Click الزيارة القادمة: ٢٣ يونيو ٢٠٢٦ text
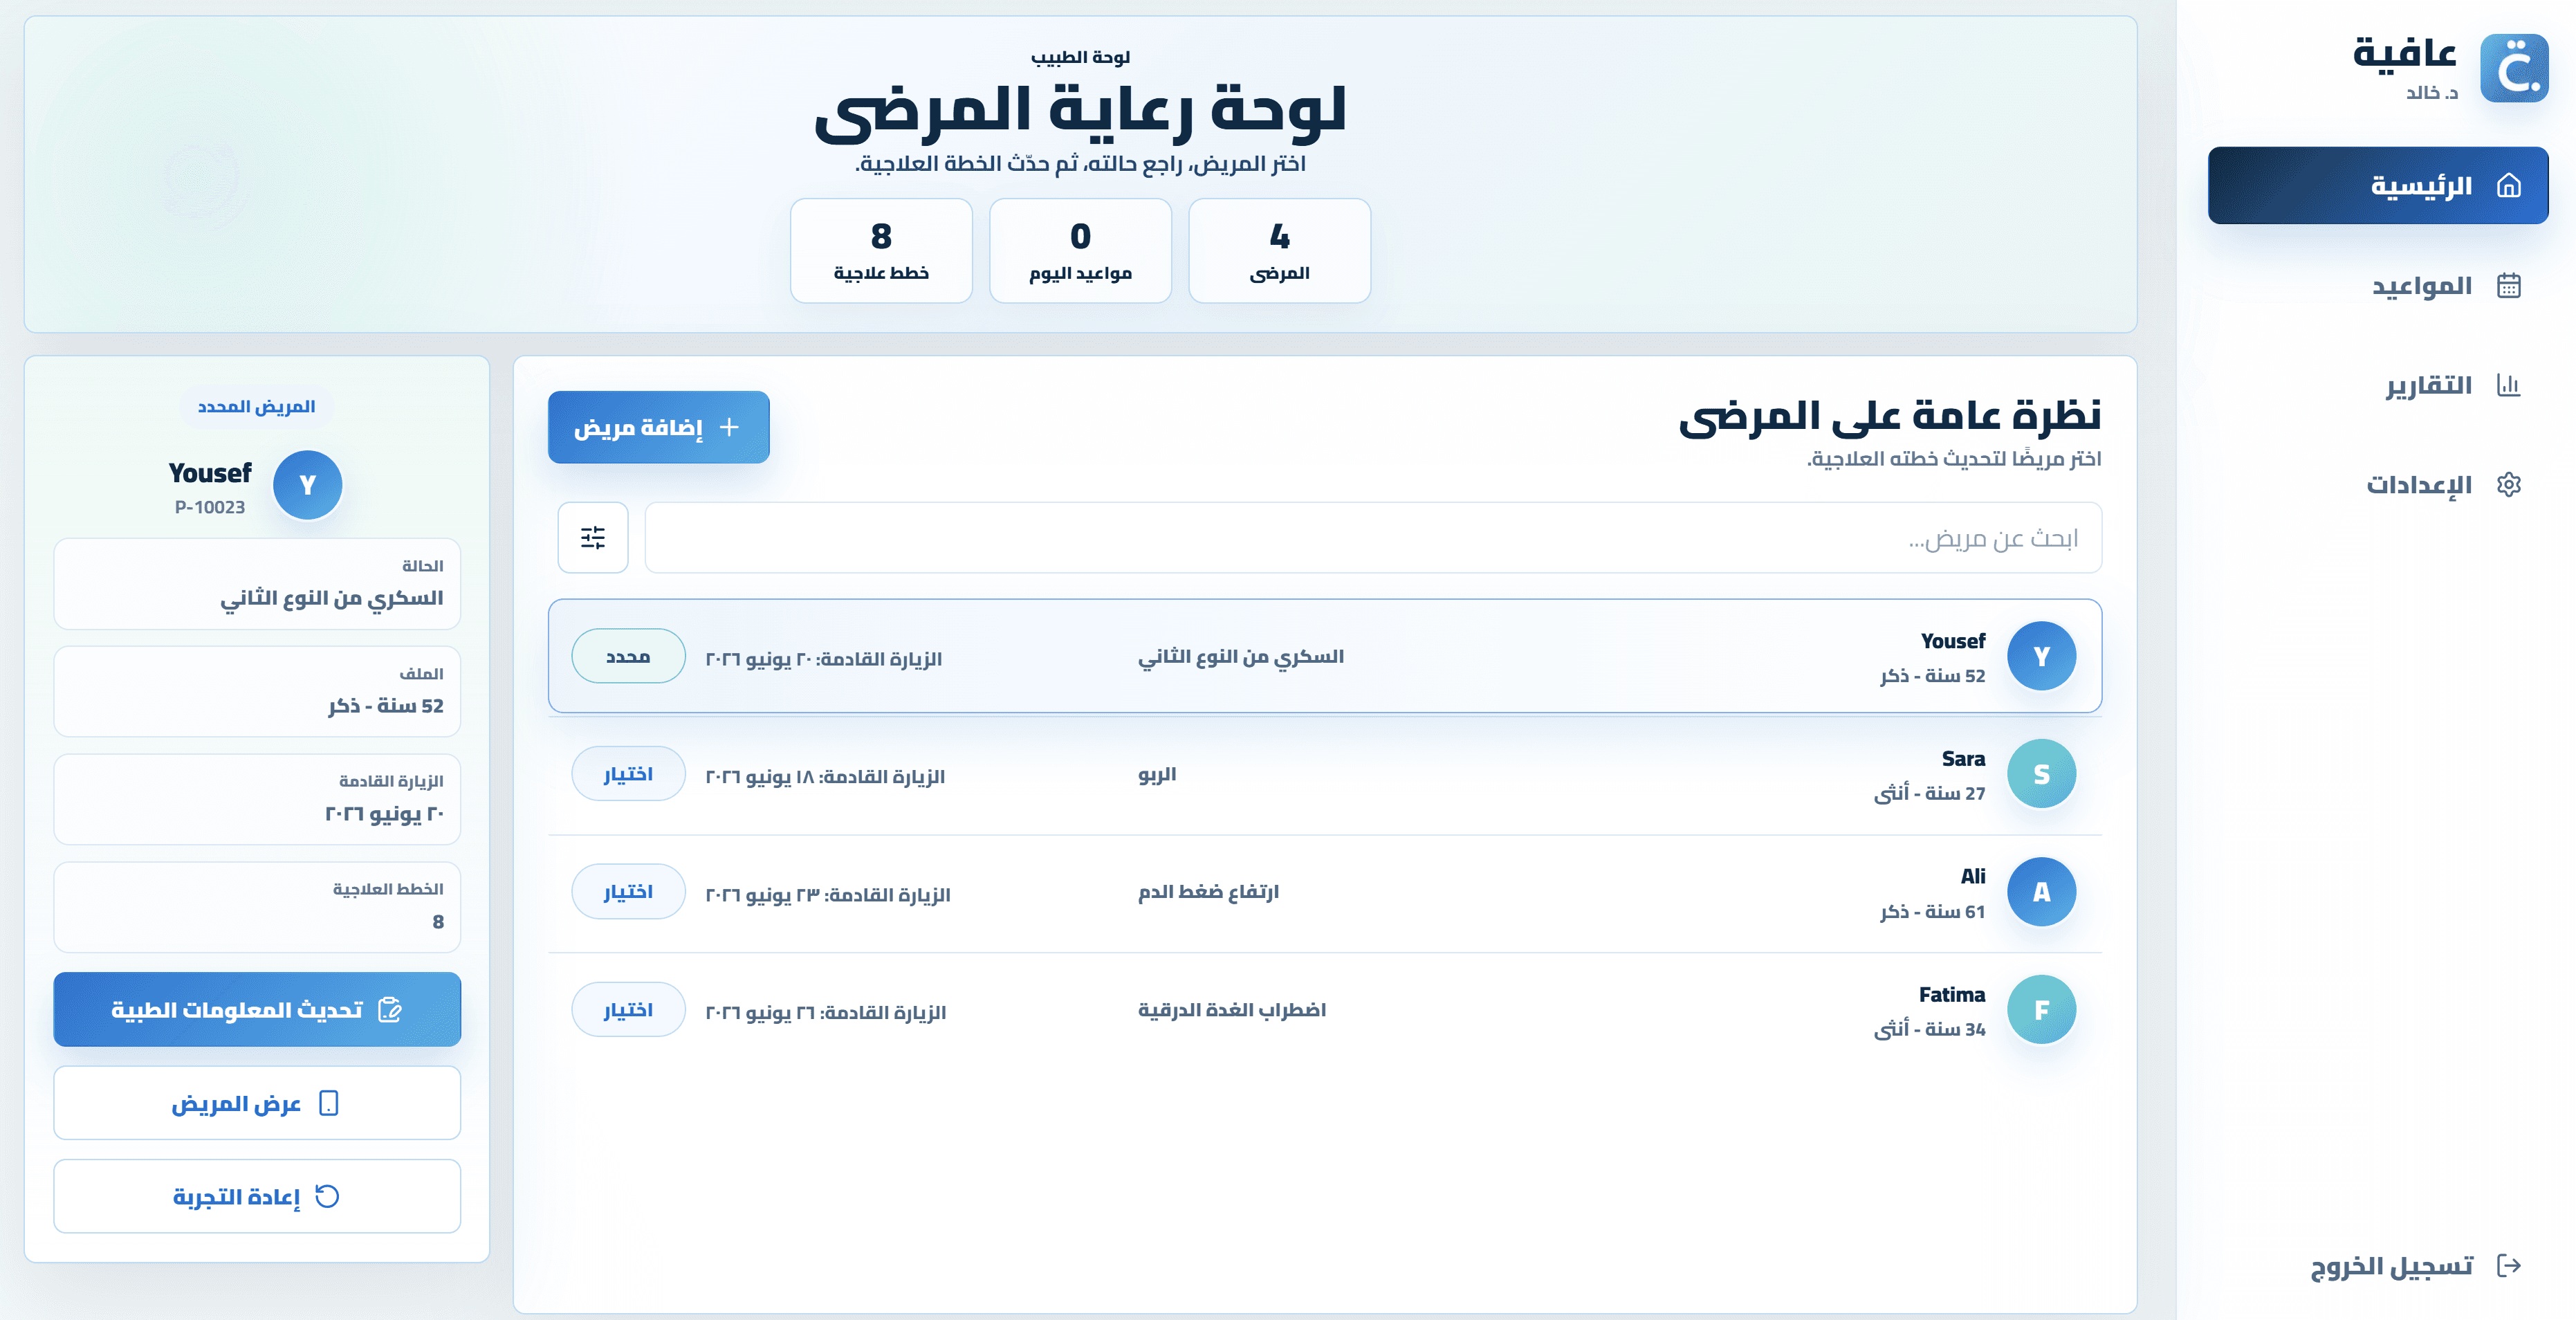Screen dimensions: 2576x1320 tap(828, 895)
